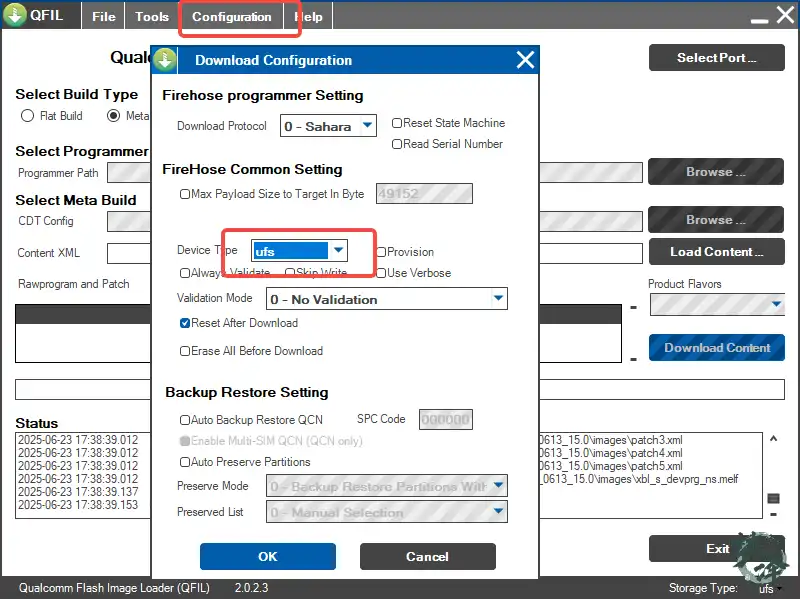
Task: Click the SPC Code input field
Action: pos(445,419)
